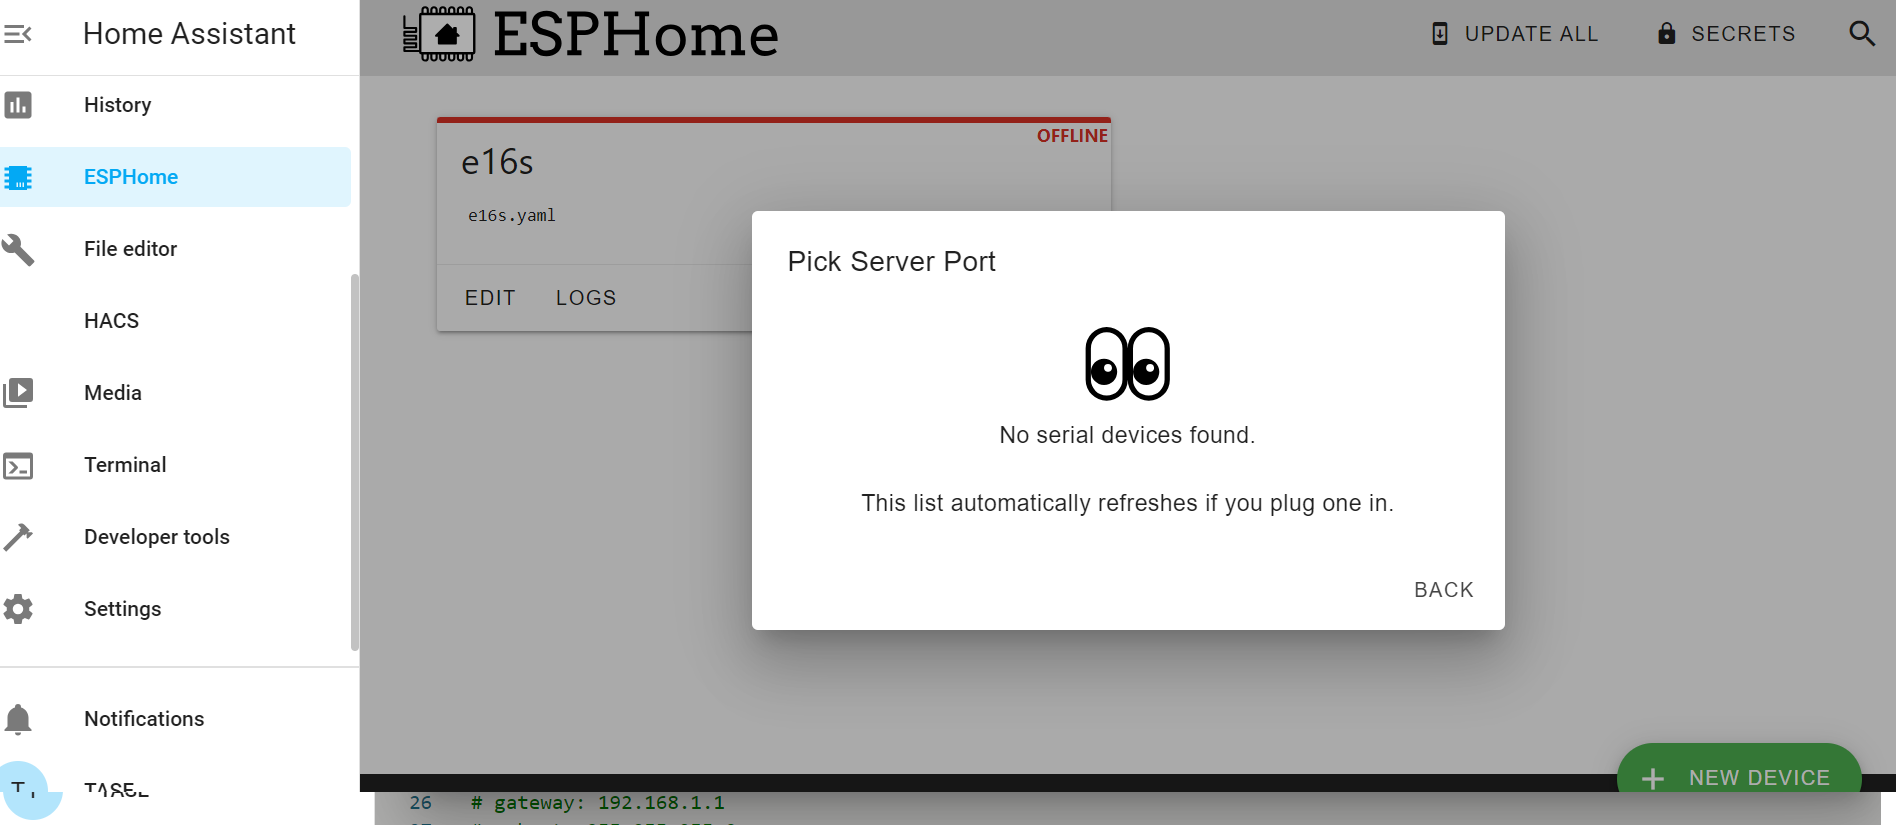
Task: Click the File editor wrench icon
Action: click(18, 249)
